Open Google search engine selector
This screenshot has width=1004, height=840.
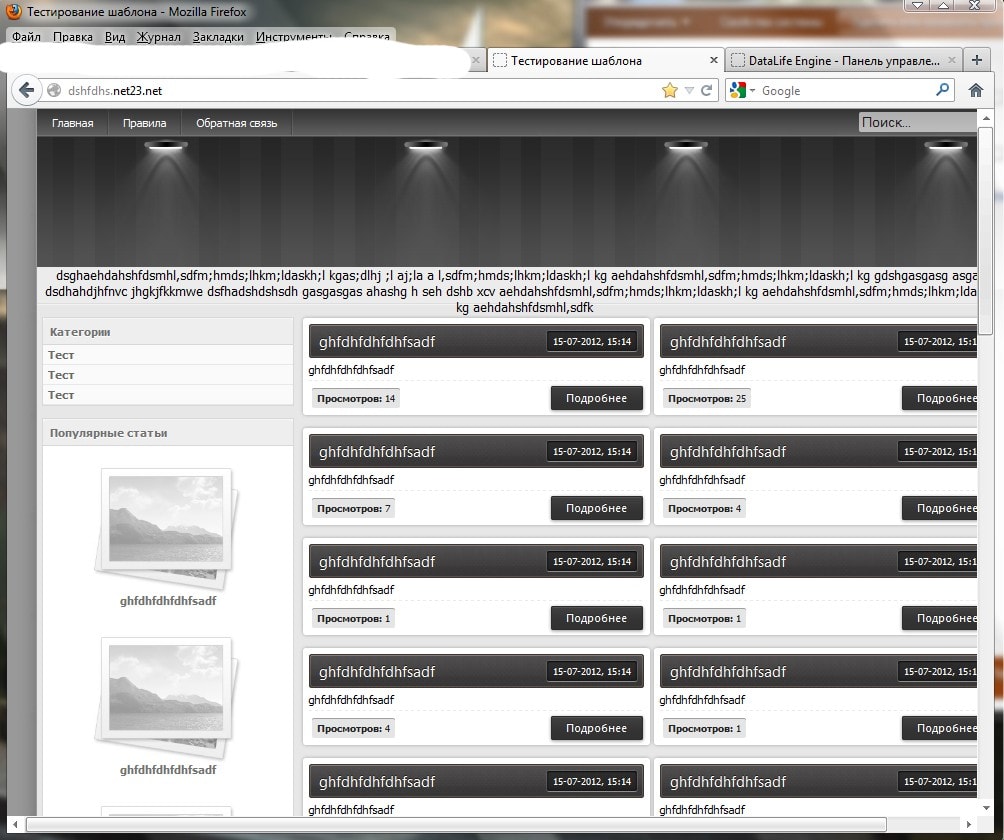pyautogui.click(x=742, y=90)
